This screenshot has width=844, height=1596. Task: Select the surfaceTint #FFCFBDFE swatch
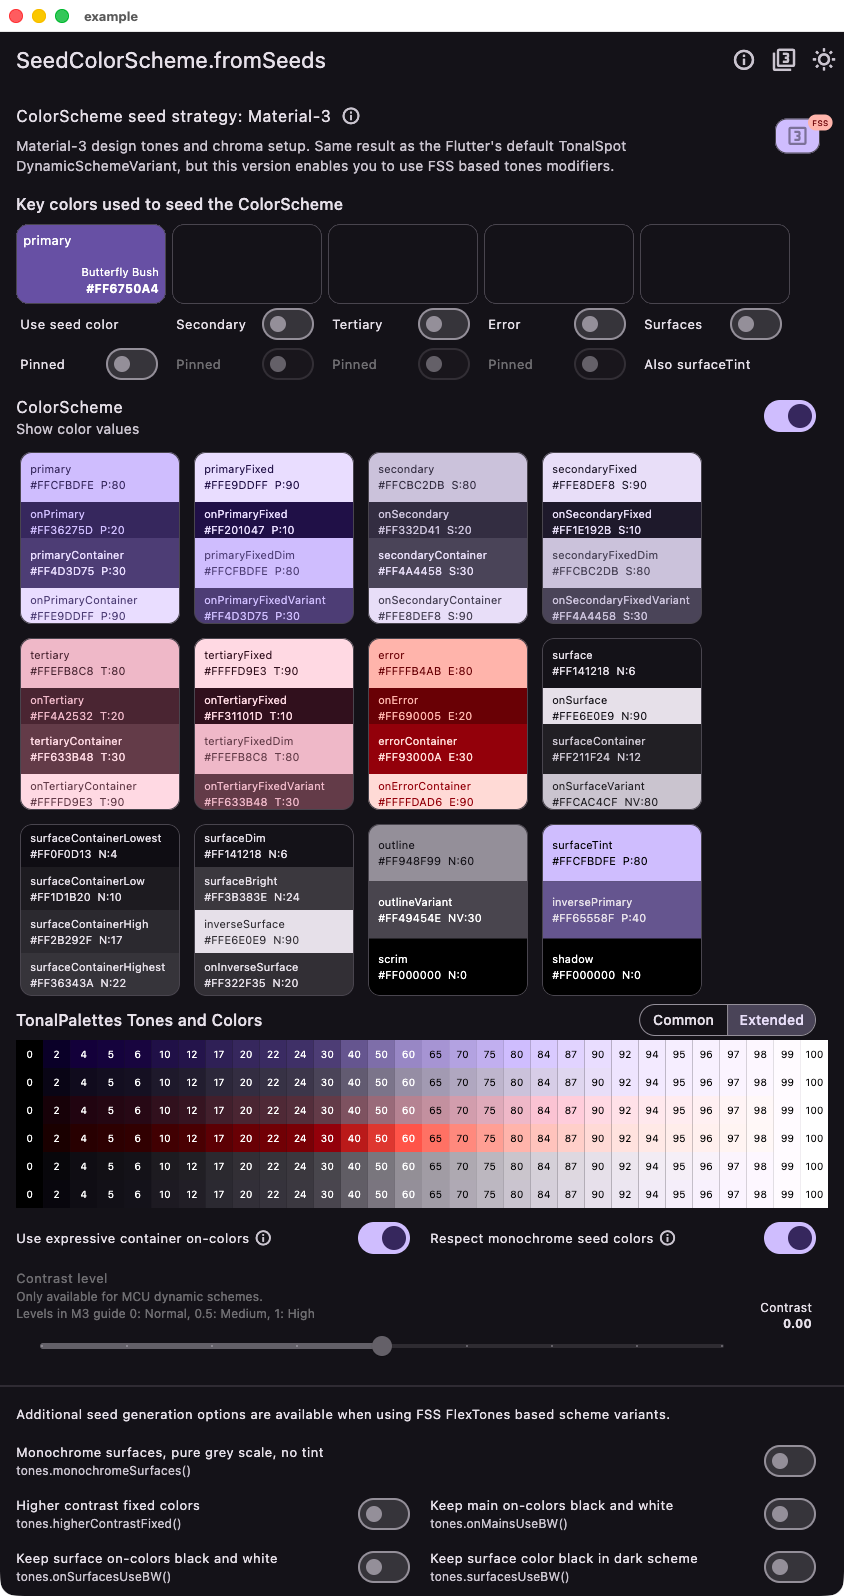pyautogui.click(x=622, y=853)
